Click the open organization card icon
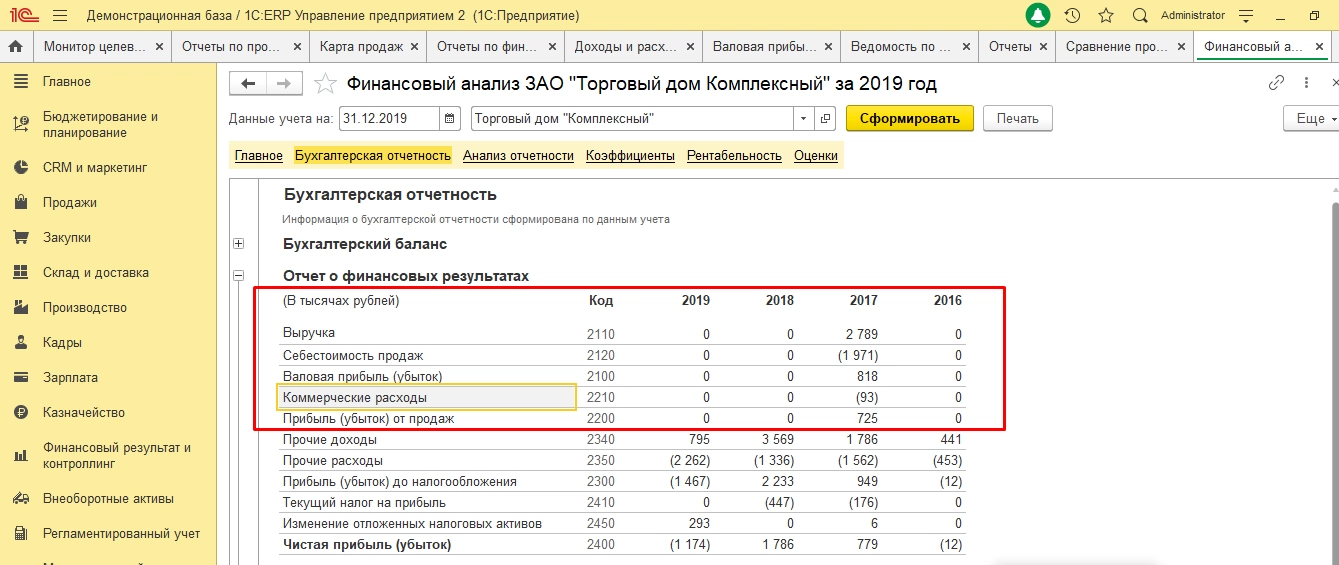 pos(826,118)
